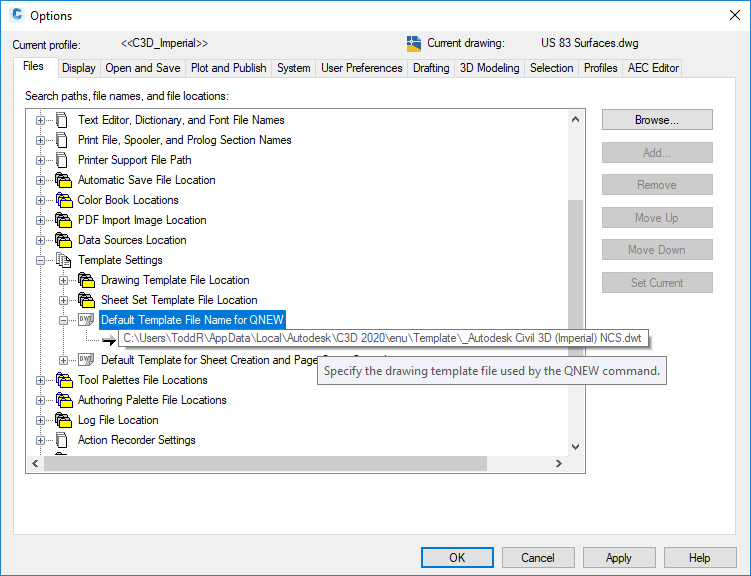Viewport: 751px width, 576px height.
Task: Expand the Drawing Template File Location node
Action: tap(63, 281)
